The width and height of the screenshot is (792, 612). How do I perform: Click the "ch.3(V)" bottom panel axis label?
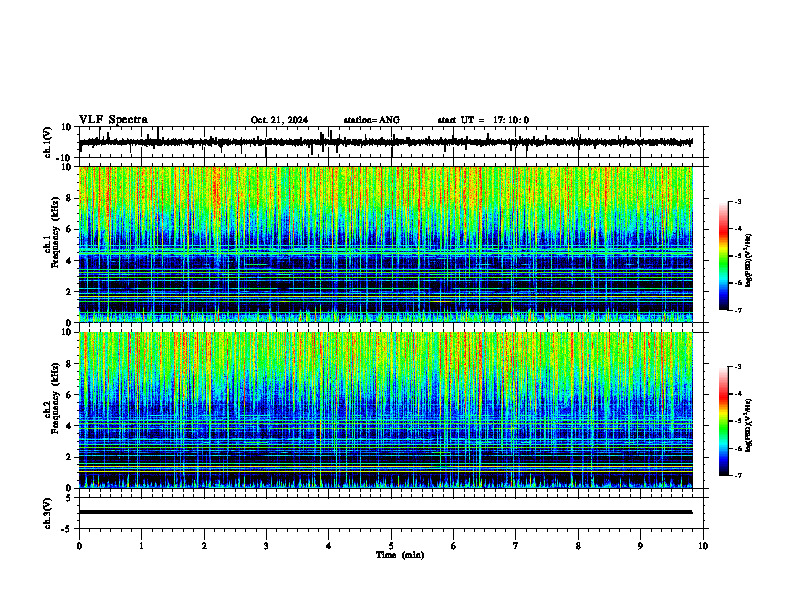point(48,513)
